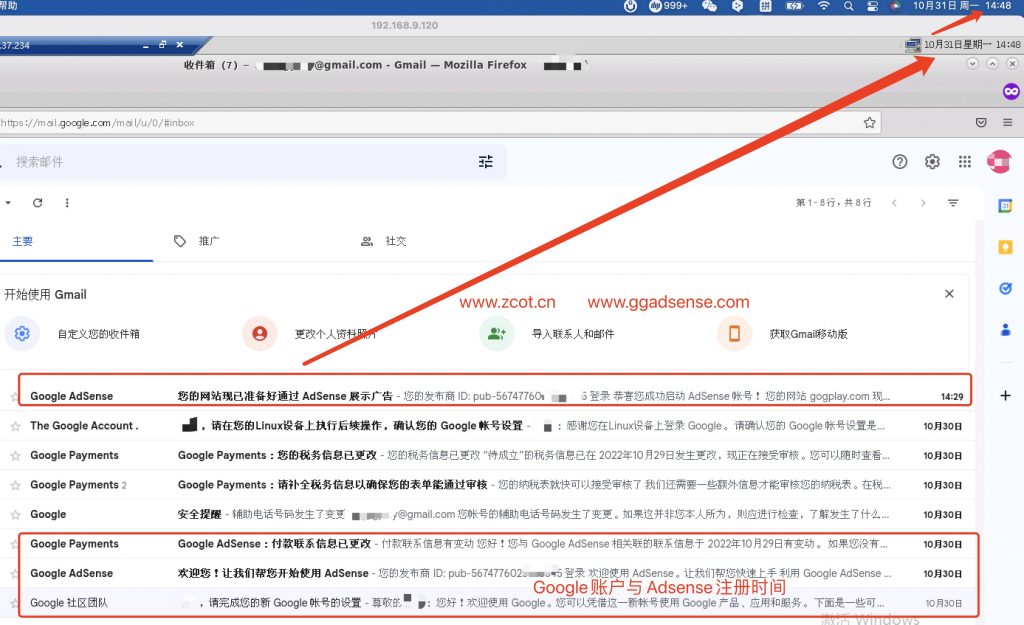Get add-ons with the plus icon
The image size is (1024, 625).
tap(1005, 395)
